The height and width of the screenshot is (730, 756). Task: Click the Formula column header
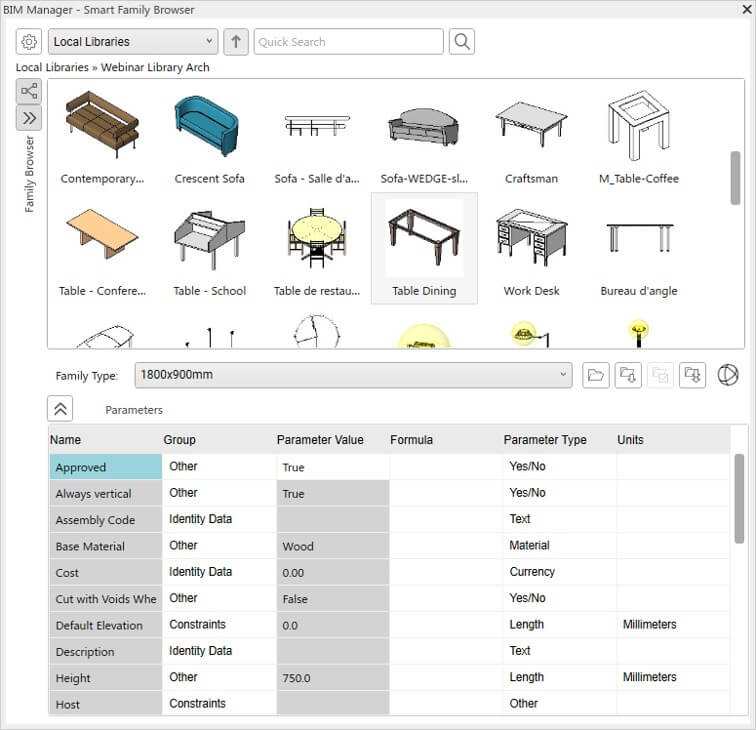point(446,440)
